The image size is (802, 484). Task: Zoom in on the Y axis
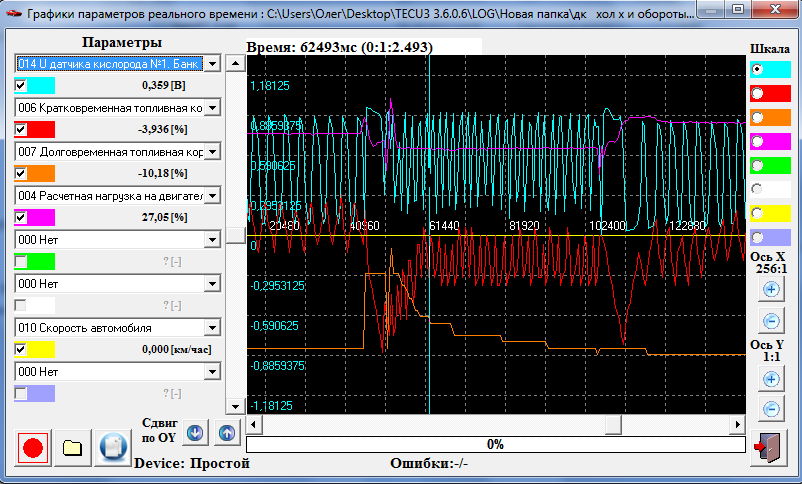click(x=771, y=379)
